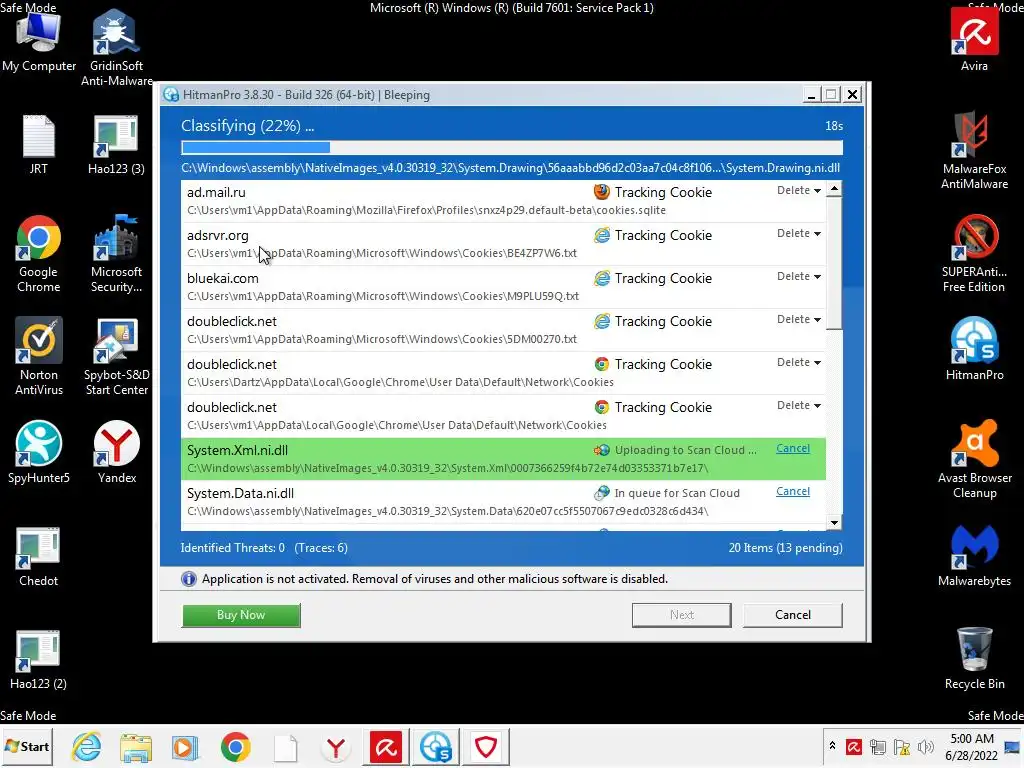Viewport: 1024px width, 768px height.
Task: Open the Hao123 (2) shortcut
Action: pyautogui.click(x=39, y=660)
